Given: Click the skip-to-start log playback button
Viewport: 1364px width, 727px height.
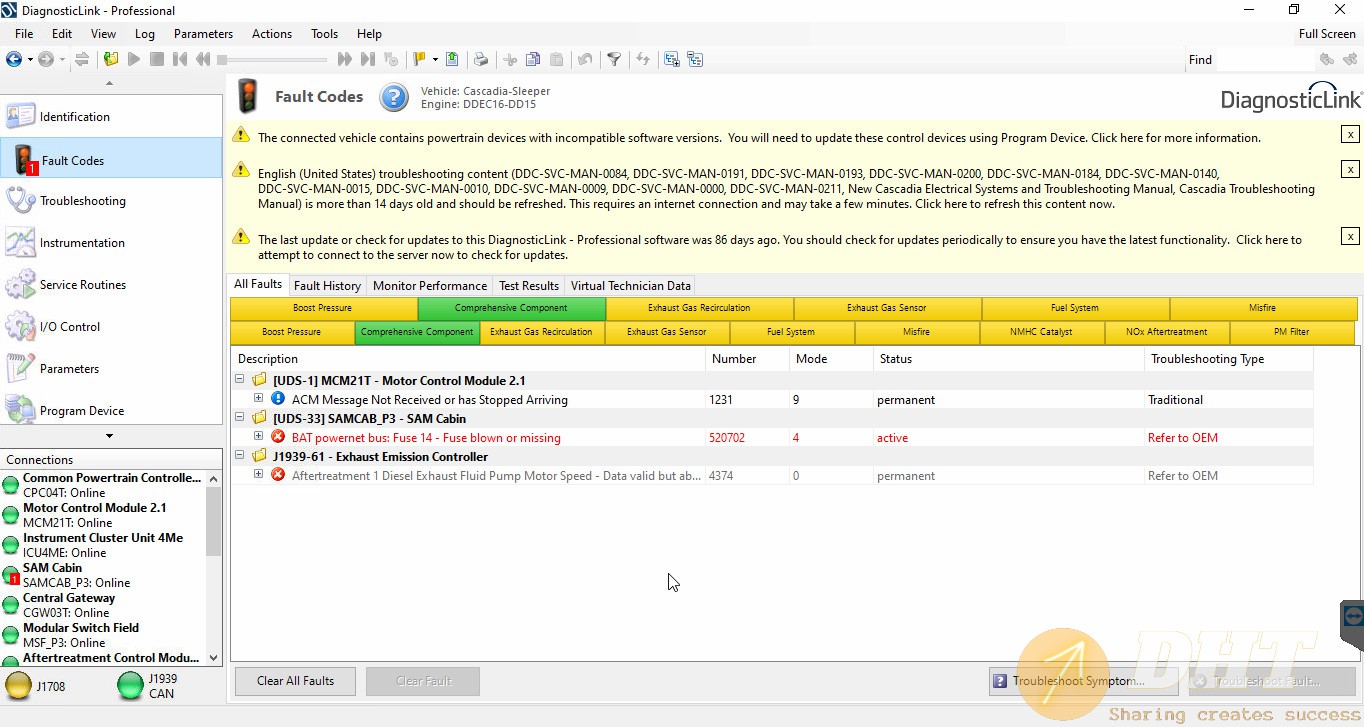Looking at the screenshot, I should point(180,59).
